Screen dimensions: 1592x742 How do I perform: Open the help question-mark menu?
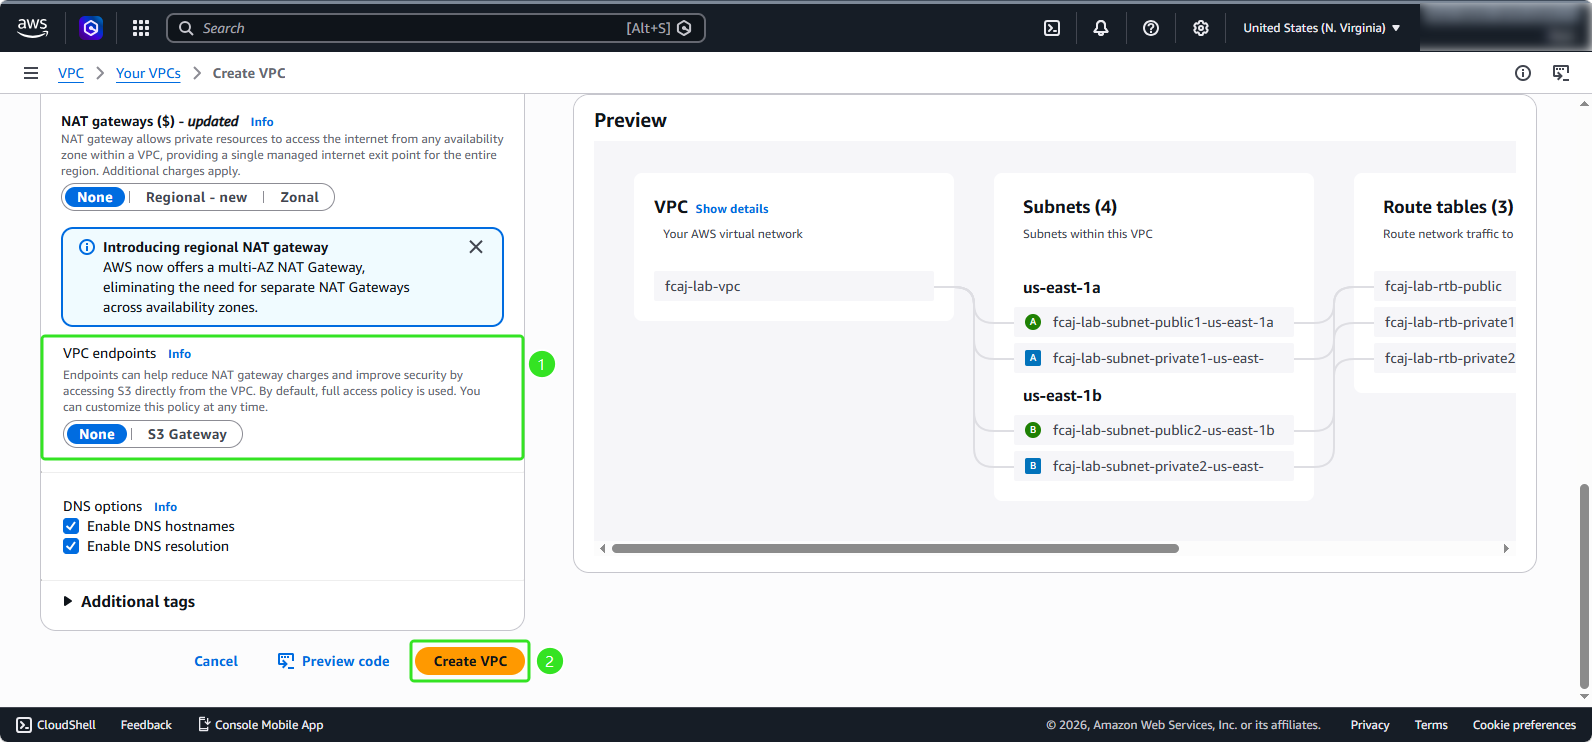click(1151, 28)
